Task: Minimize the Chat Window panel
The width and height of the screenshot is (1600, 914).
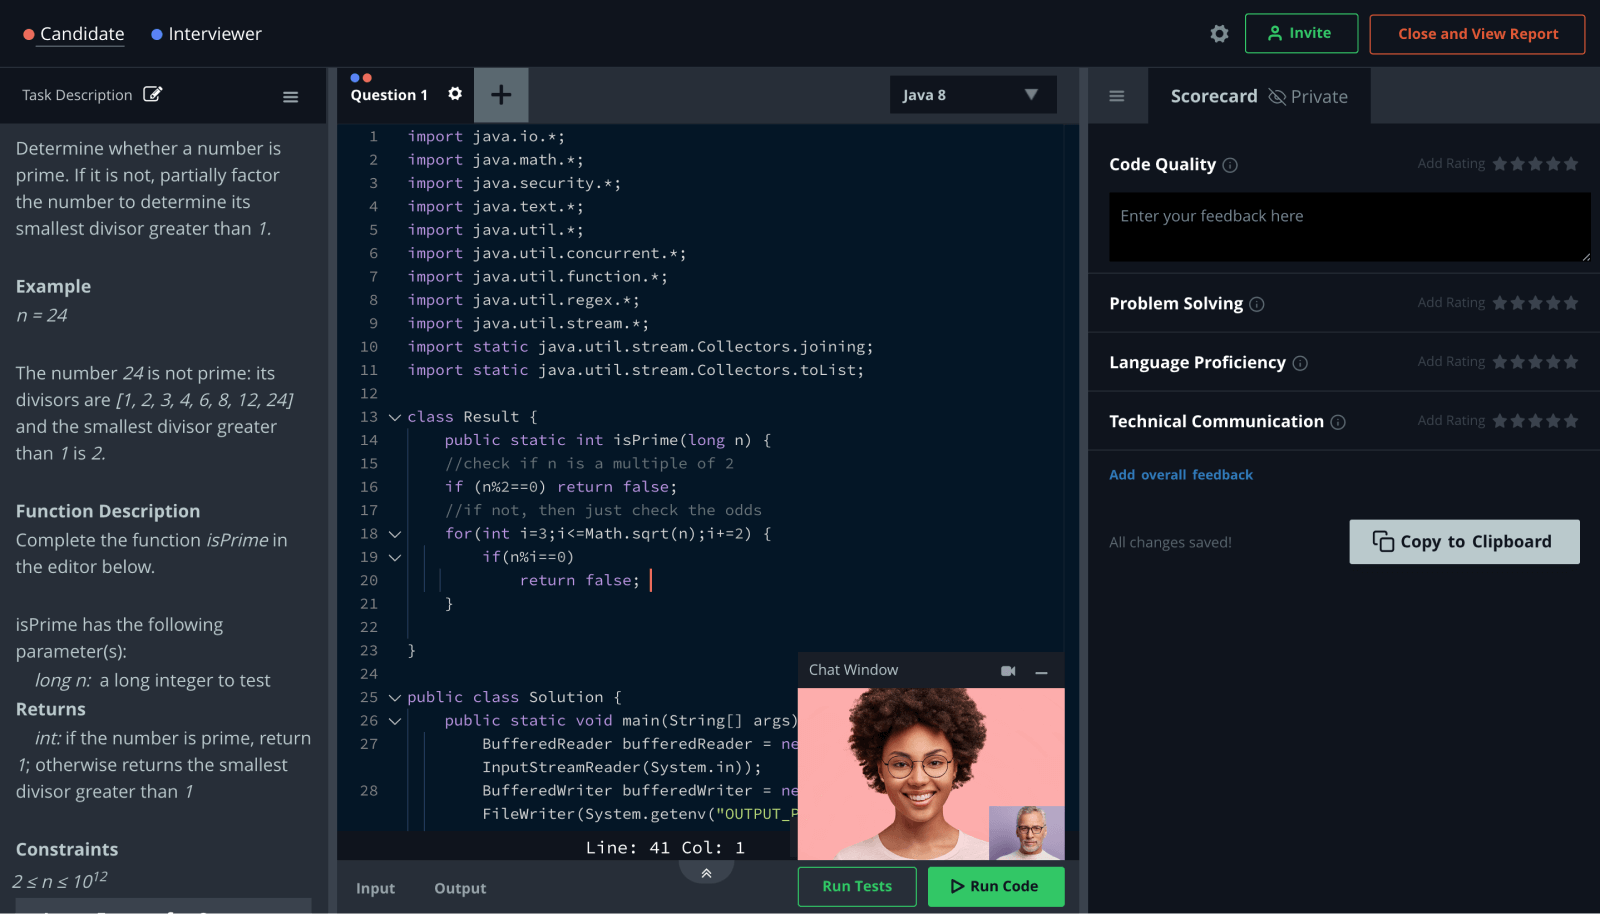Action: click(1041, 672)
